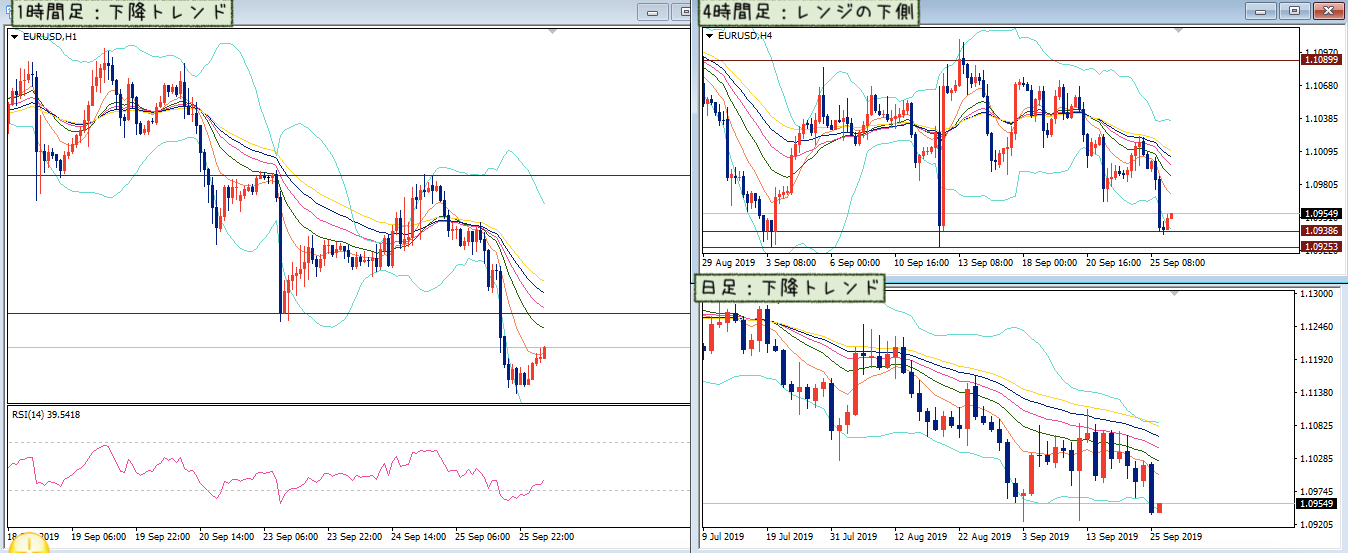Click 9 Jul 2019 on daily time axis

click(724, 536)
